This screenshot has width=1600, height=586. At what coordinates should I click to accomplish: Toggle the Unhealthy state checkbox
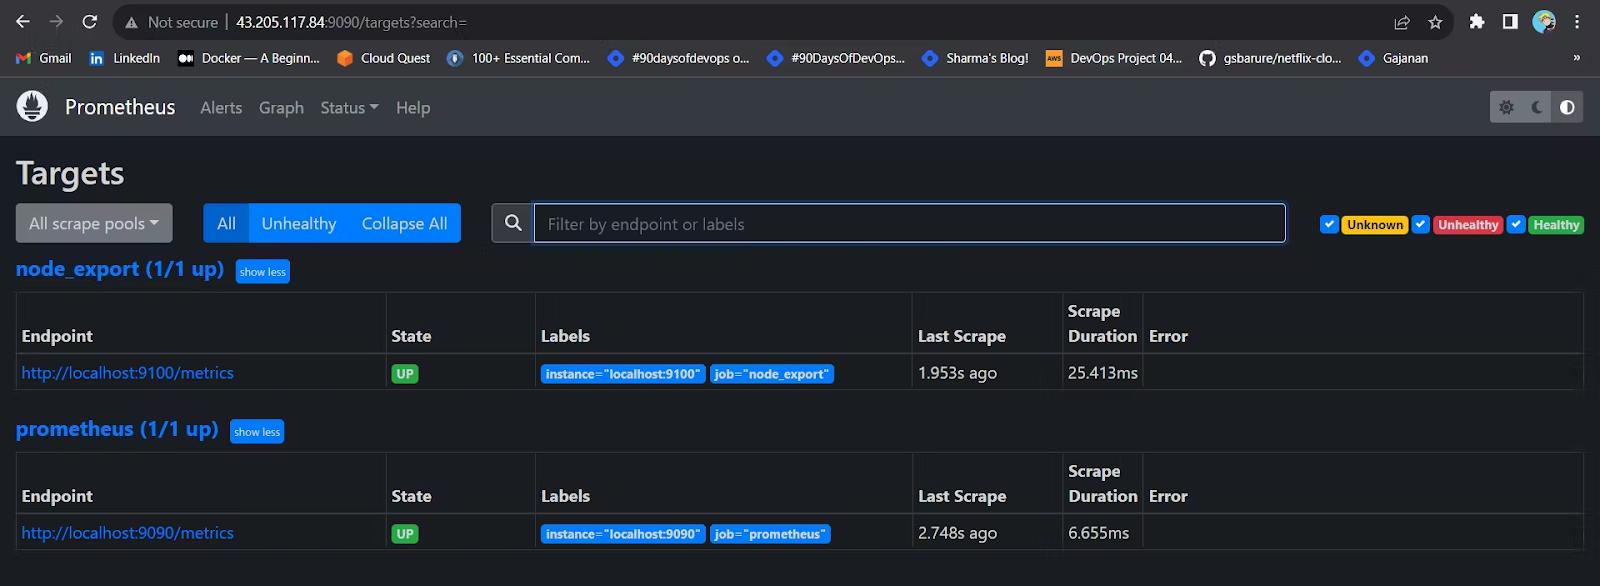tap(1420, 224)
